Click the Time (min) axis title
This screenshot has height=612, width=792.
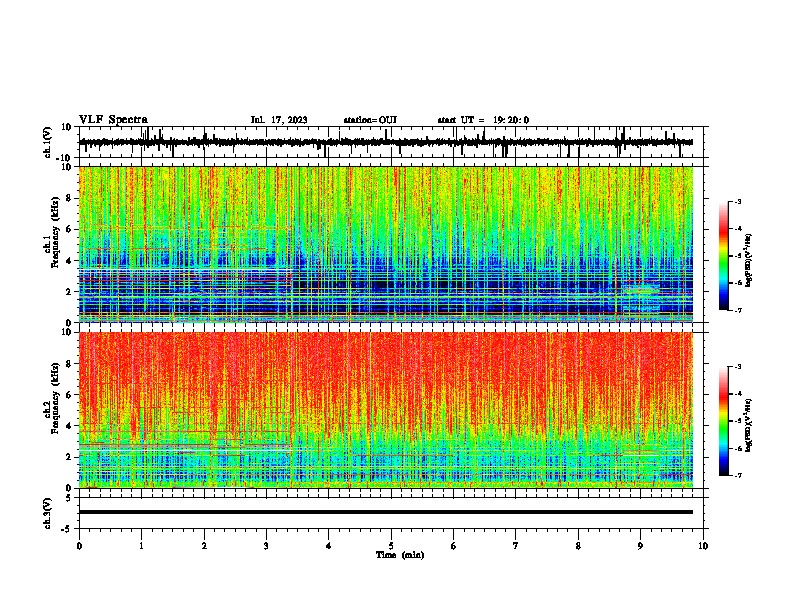400,555
